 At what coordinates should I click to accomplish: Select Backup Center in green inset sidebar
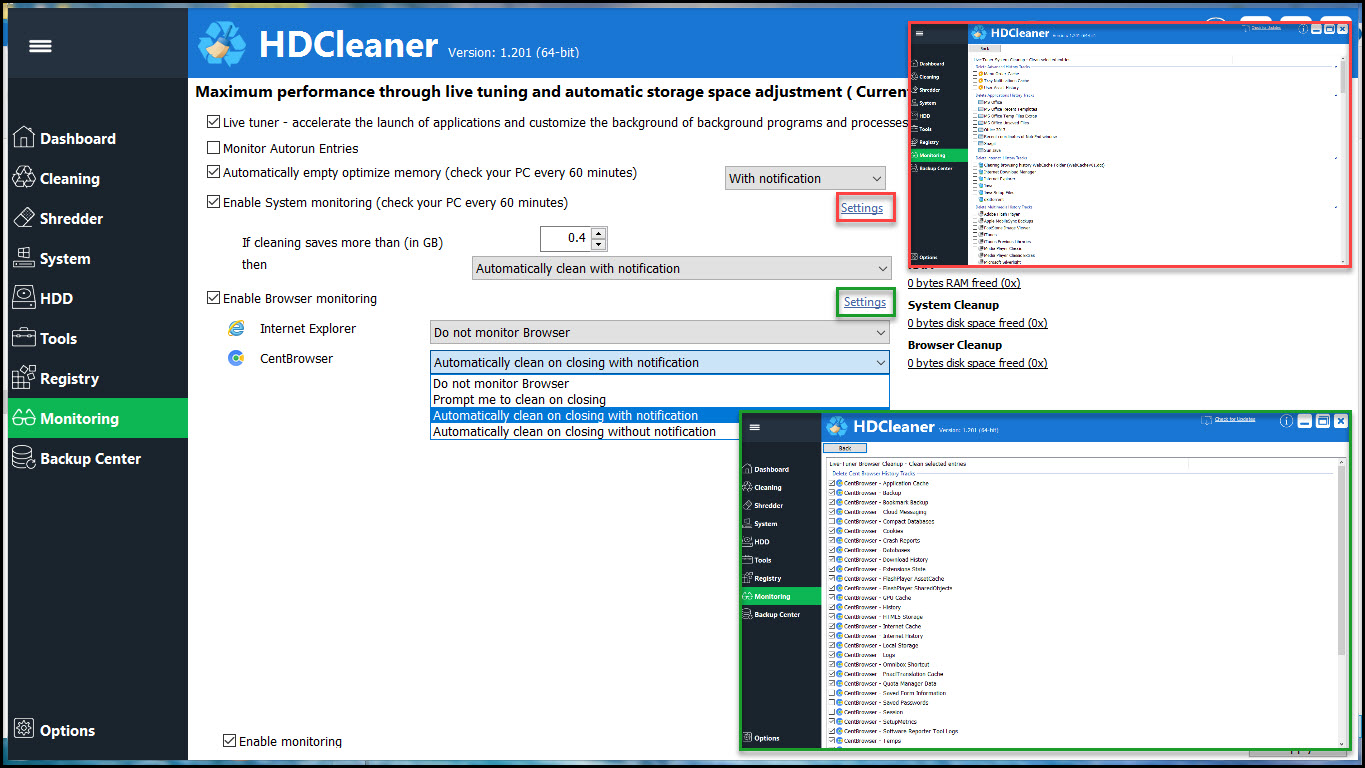777,614
